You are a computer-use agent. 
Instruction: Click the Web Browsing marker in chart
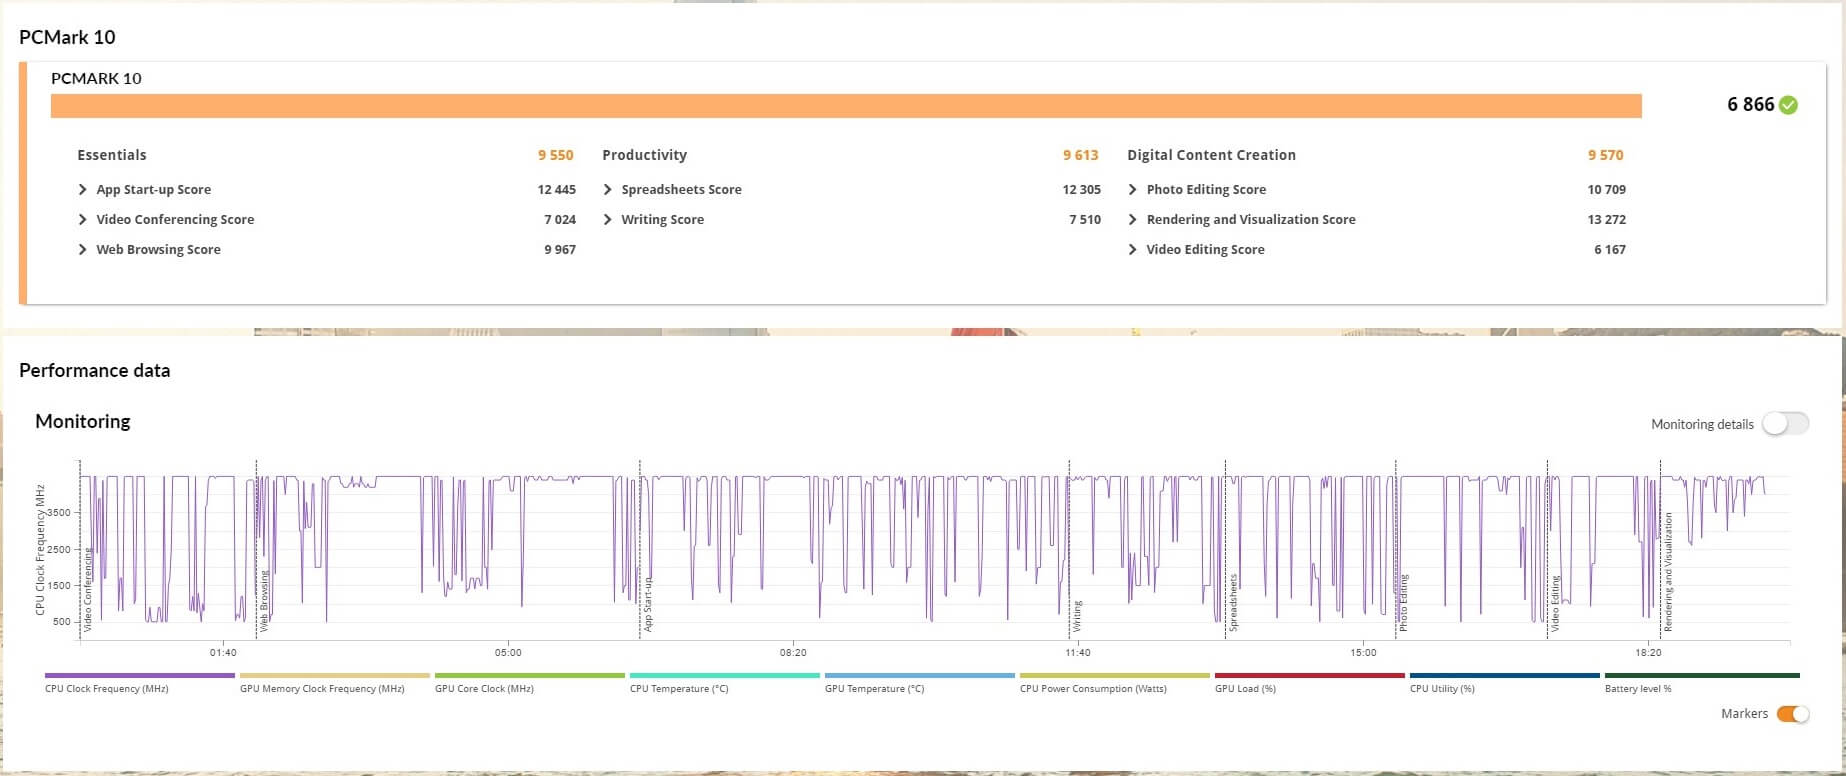click(x=264, y=600)
